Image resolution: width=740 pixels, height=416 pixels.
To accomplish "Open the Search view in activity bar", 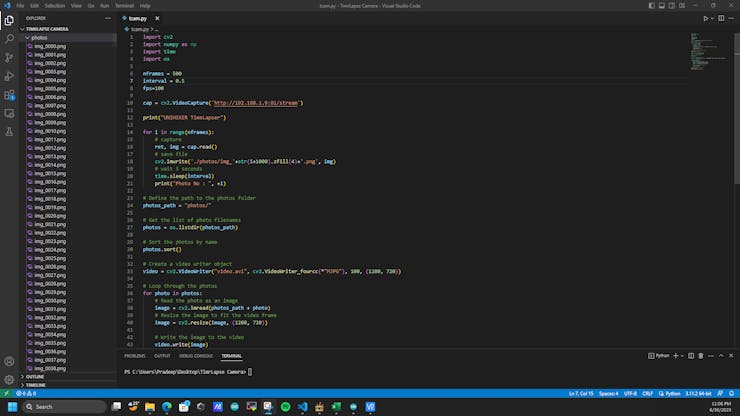I will click(9, 38).
